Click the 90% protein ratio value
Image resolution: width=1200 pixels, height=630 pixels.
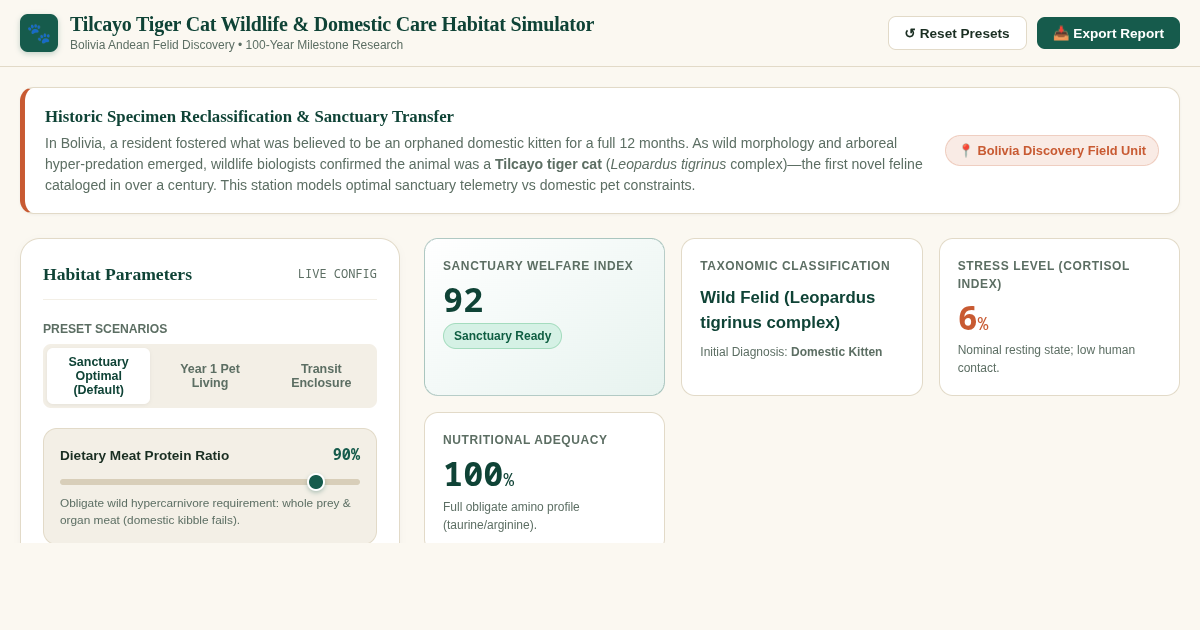click(346, 455)
